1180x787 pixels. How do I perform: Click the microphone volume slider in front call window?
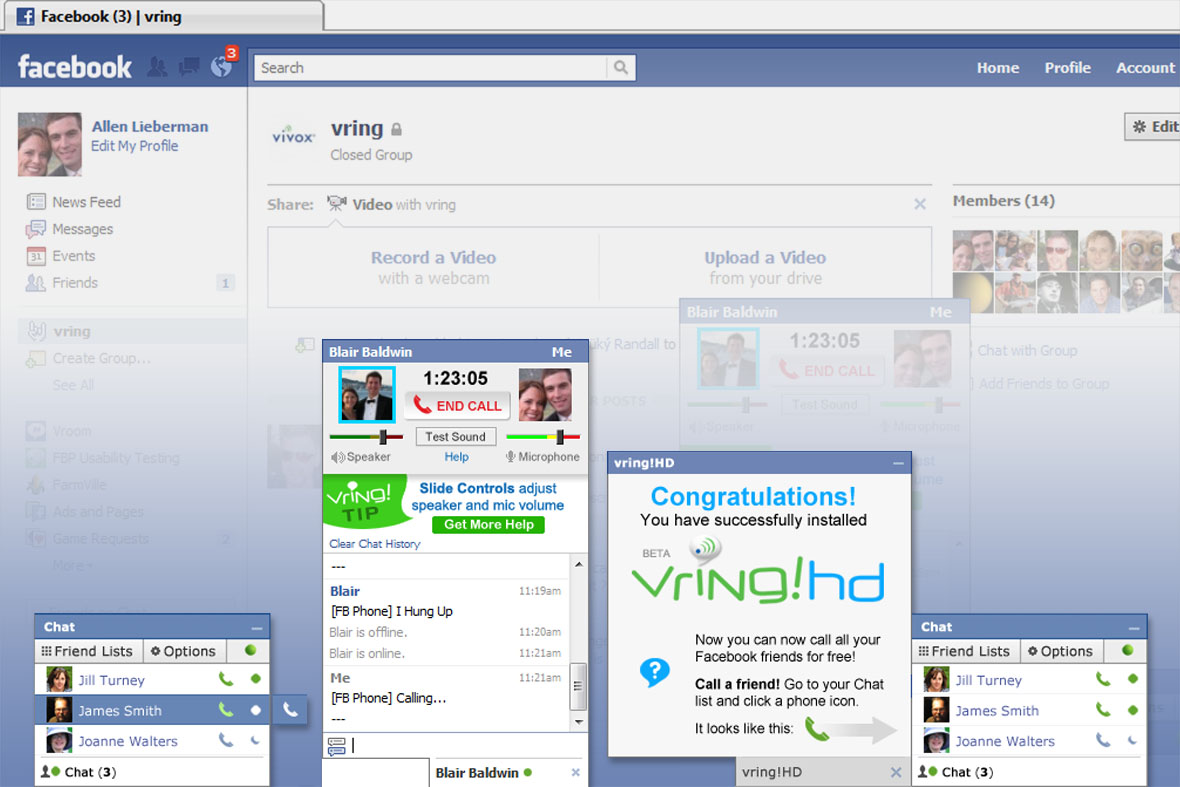click(x=543, y=436)
